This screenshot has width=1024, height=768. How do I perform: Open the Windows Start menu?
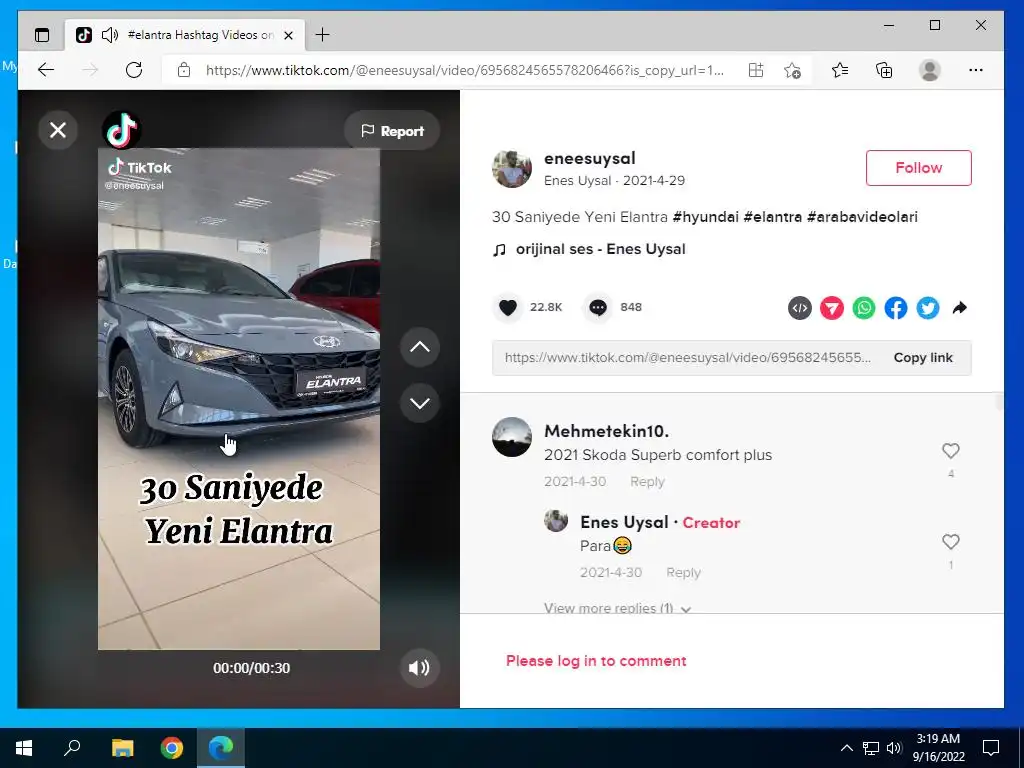[24, 748]
